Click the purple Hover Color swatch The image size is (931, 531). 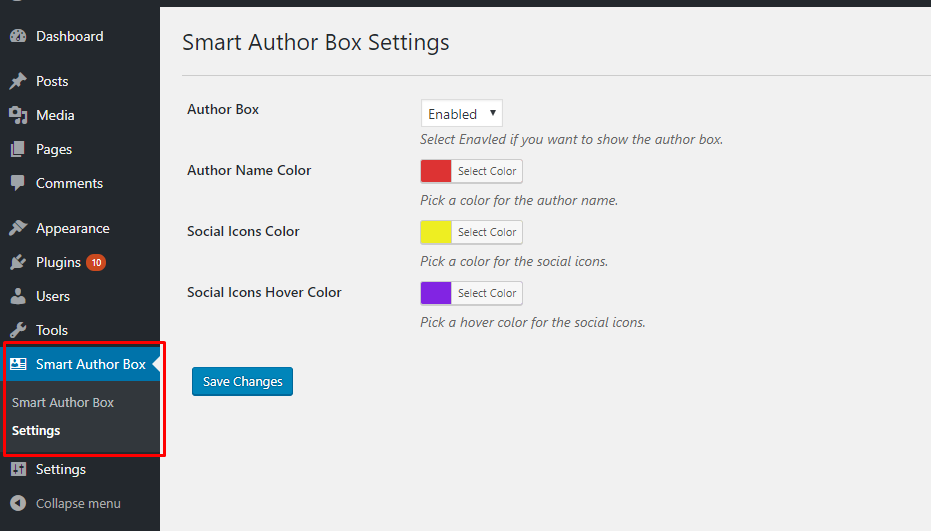click(x=436, y=293)
